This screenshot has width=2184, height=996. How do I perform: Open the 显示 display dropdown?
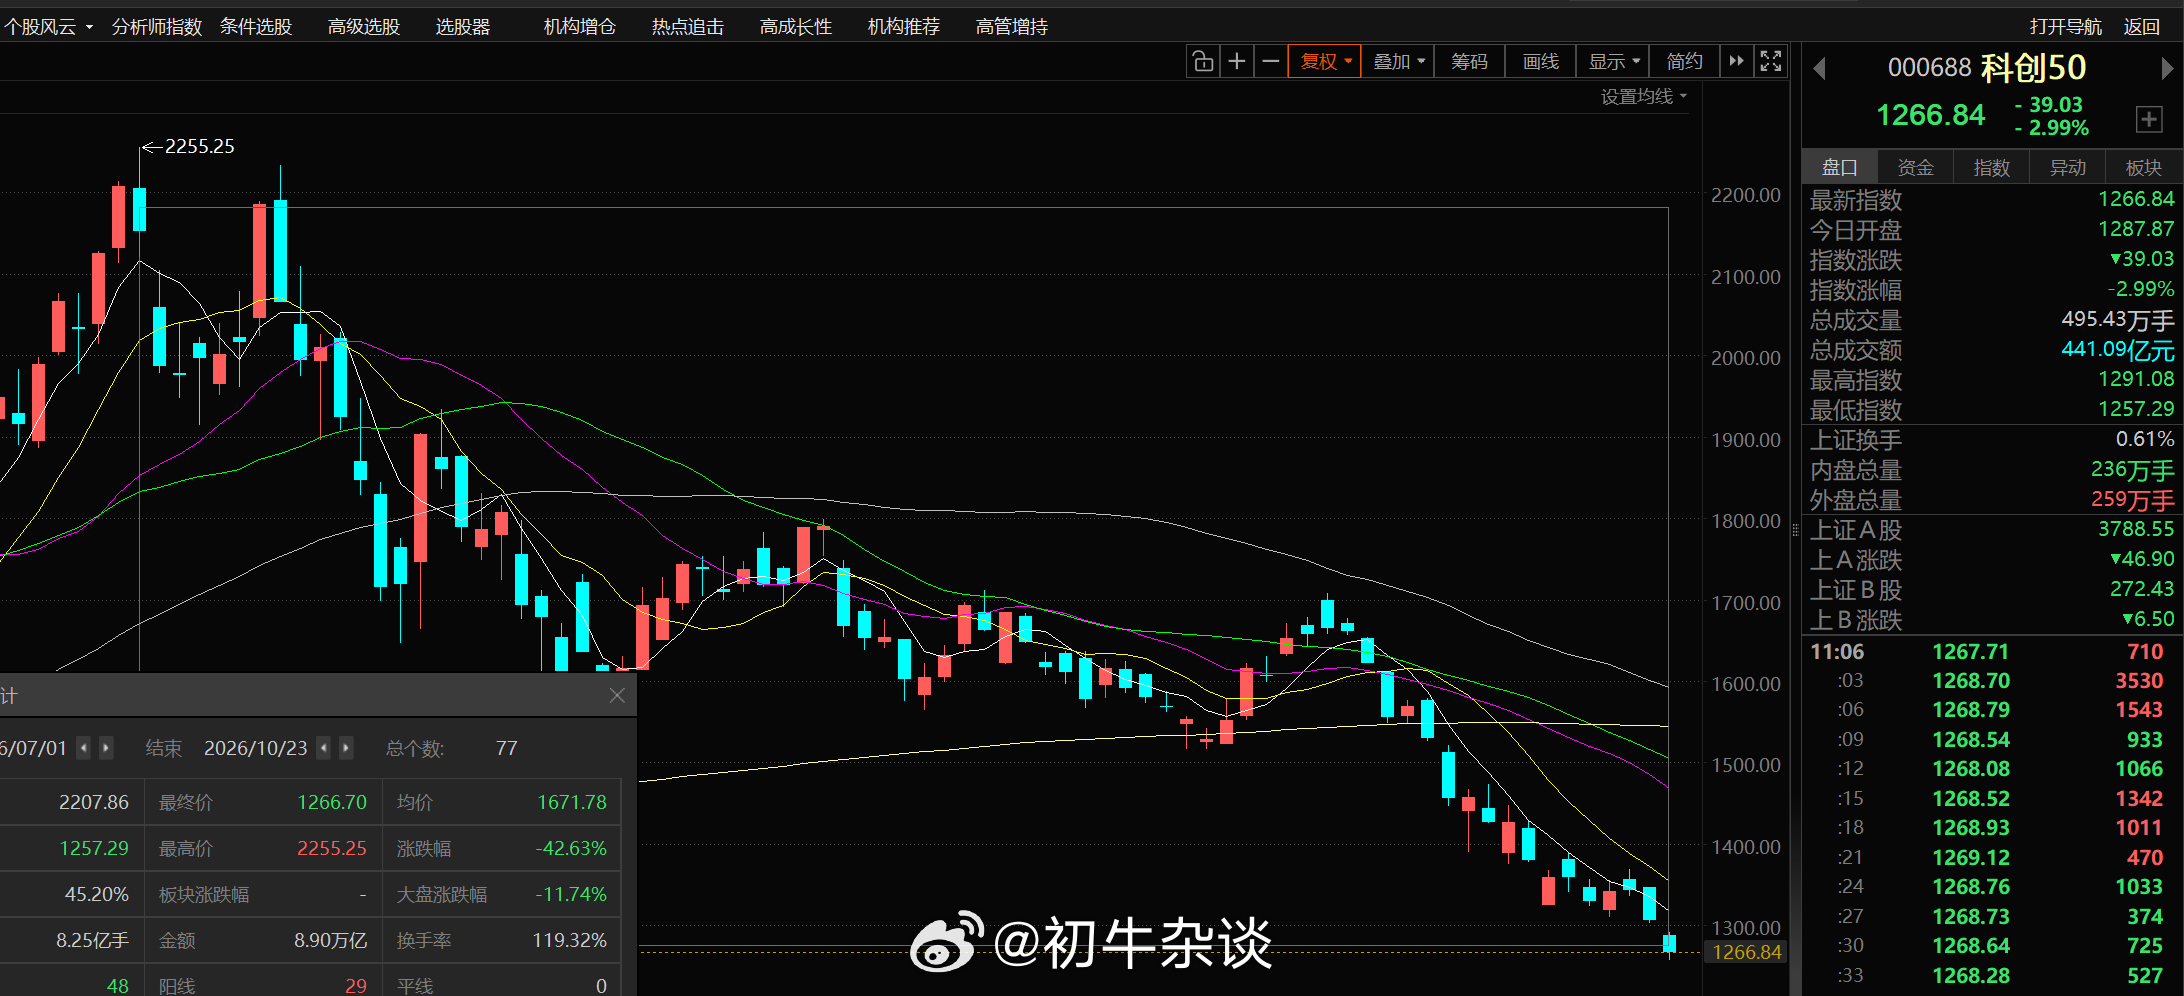click(x=1614, y=62)
